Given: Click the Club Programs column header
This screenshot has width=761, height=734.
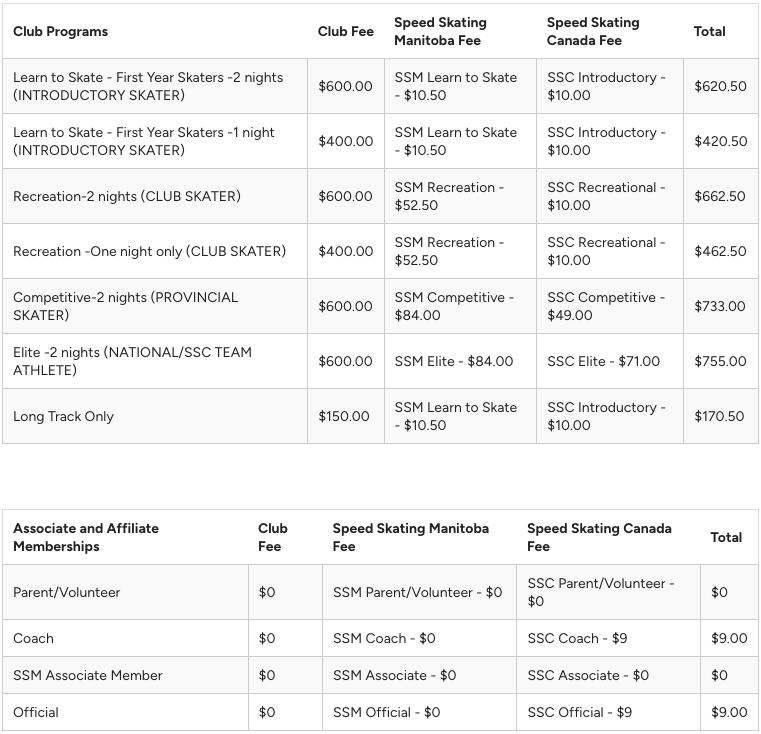Looking at the screenshot, I should [60, 31].
